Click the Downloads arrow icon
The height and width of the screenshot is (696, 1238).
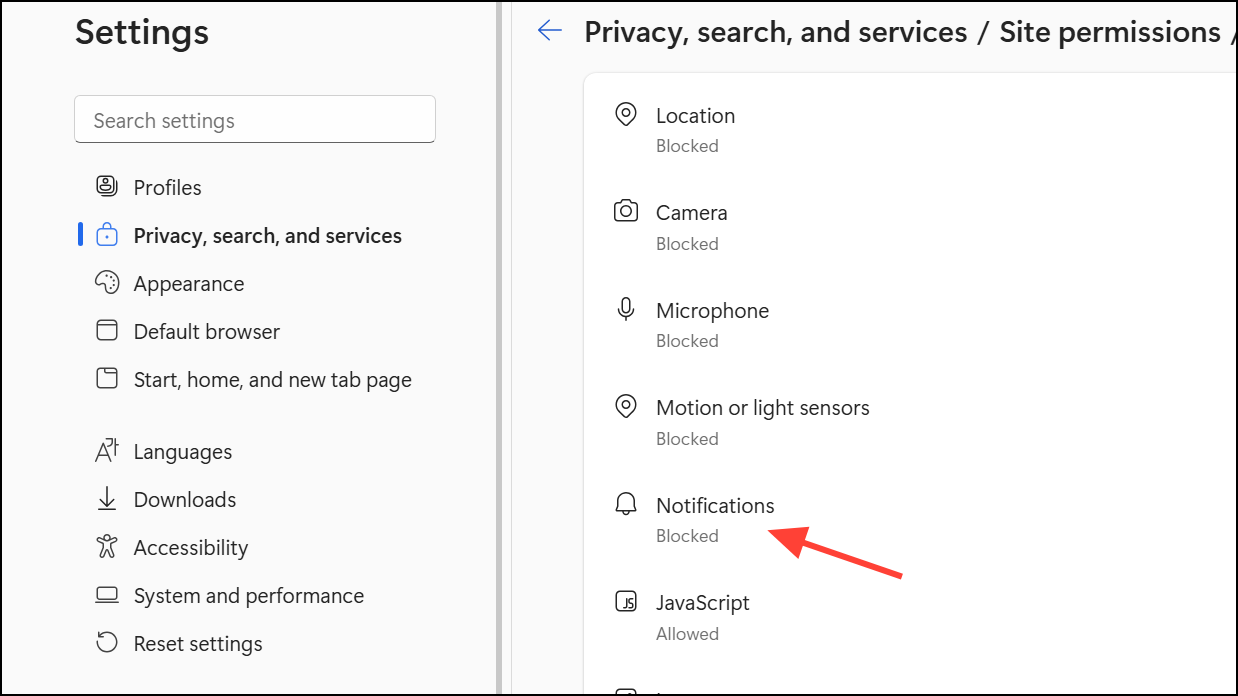tap(107, 499)
